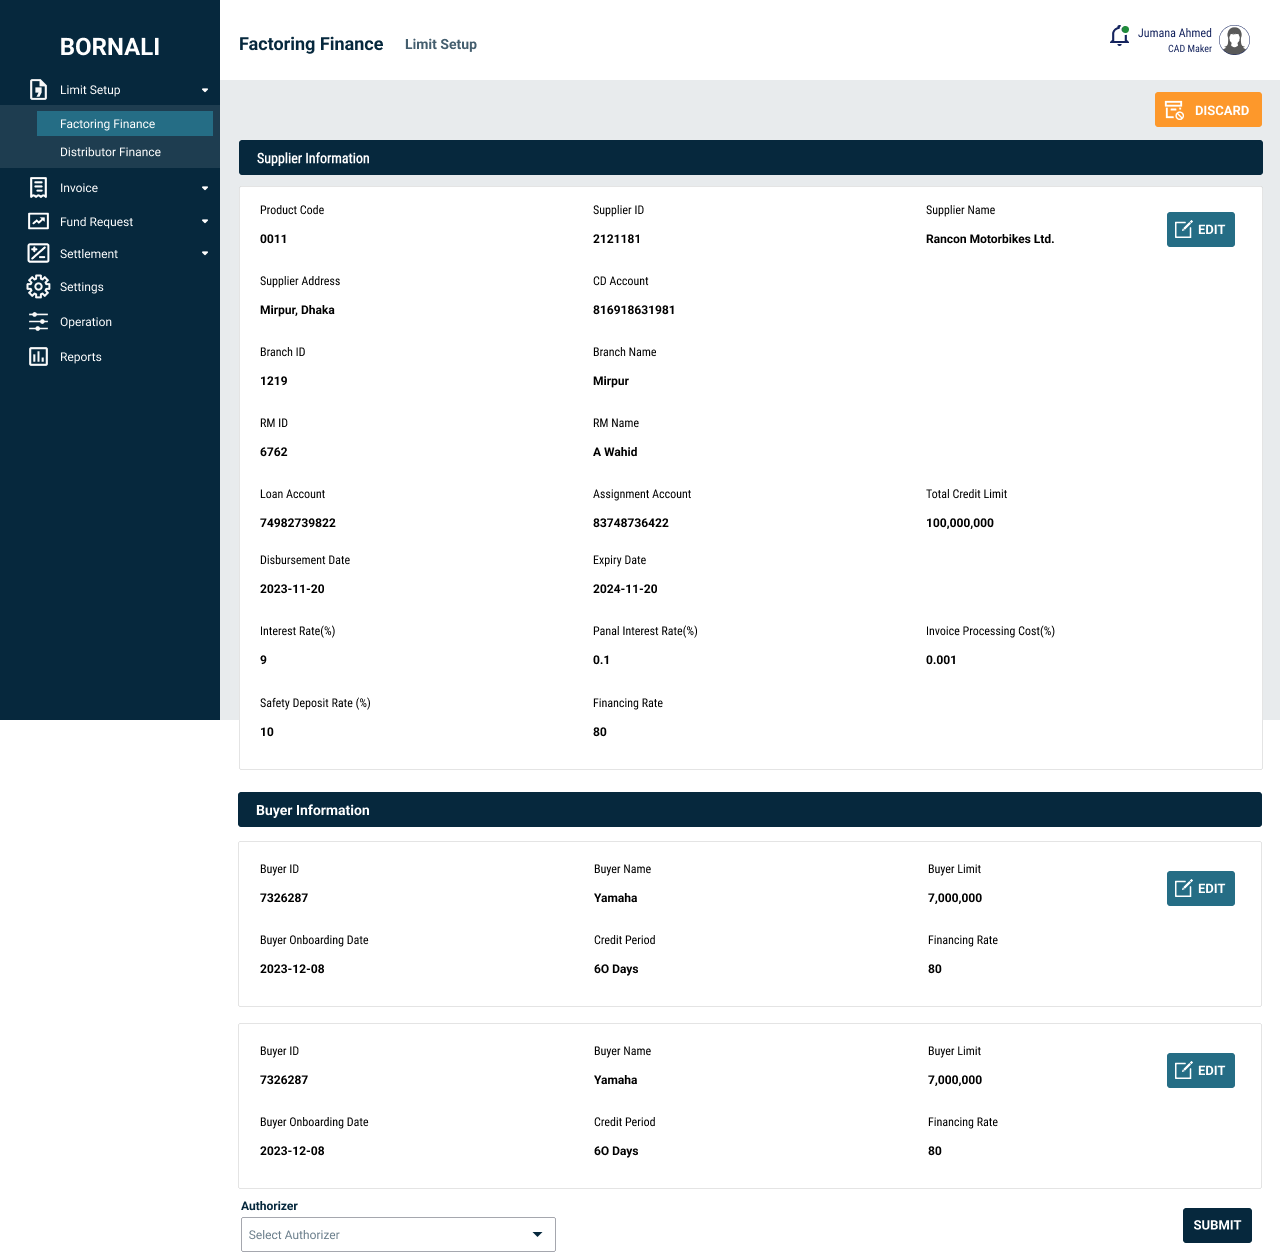
Task: Open the Fund Request menu item
Action: 96,222
